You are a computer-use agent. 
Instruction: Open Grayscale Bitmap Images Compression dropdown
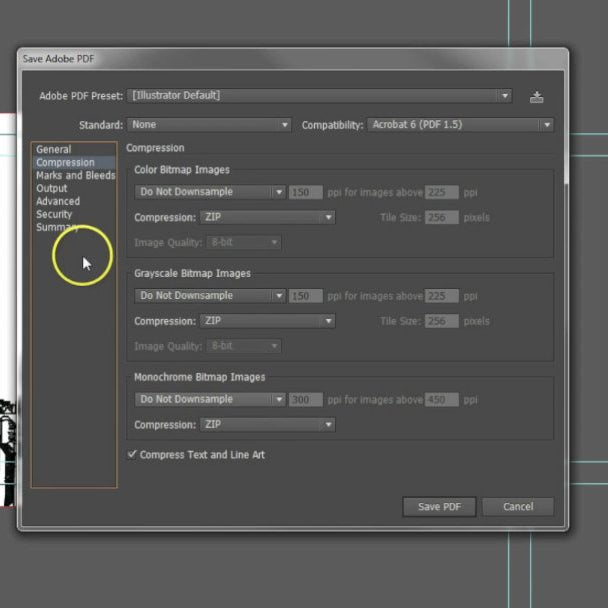pos(267,321)
